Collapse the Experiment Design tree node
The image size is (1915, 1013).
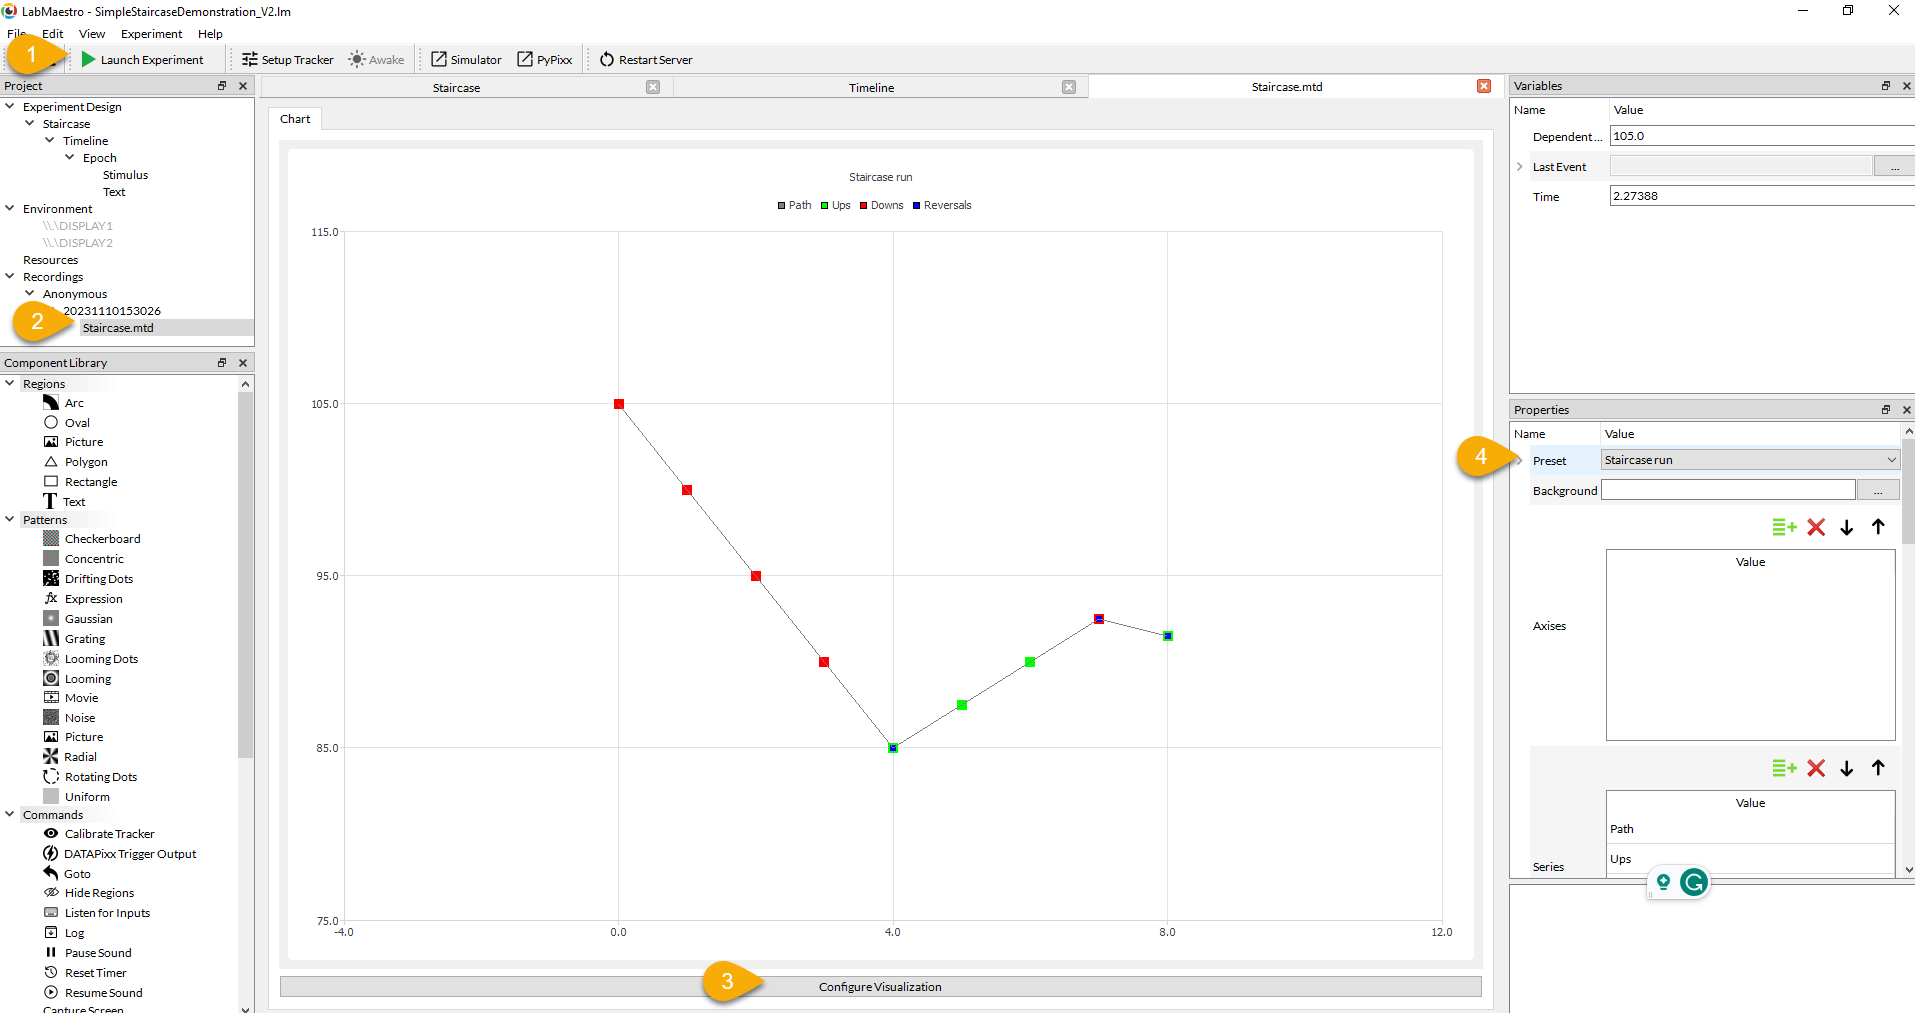pyautogui.click(x=10, y=107)
